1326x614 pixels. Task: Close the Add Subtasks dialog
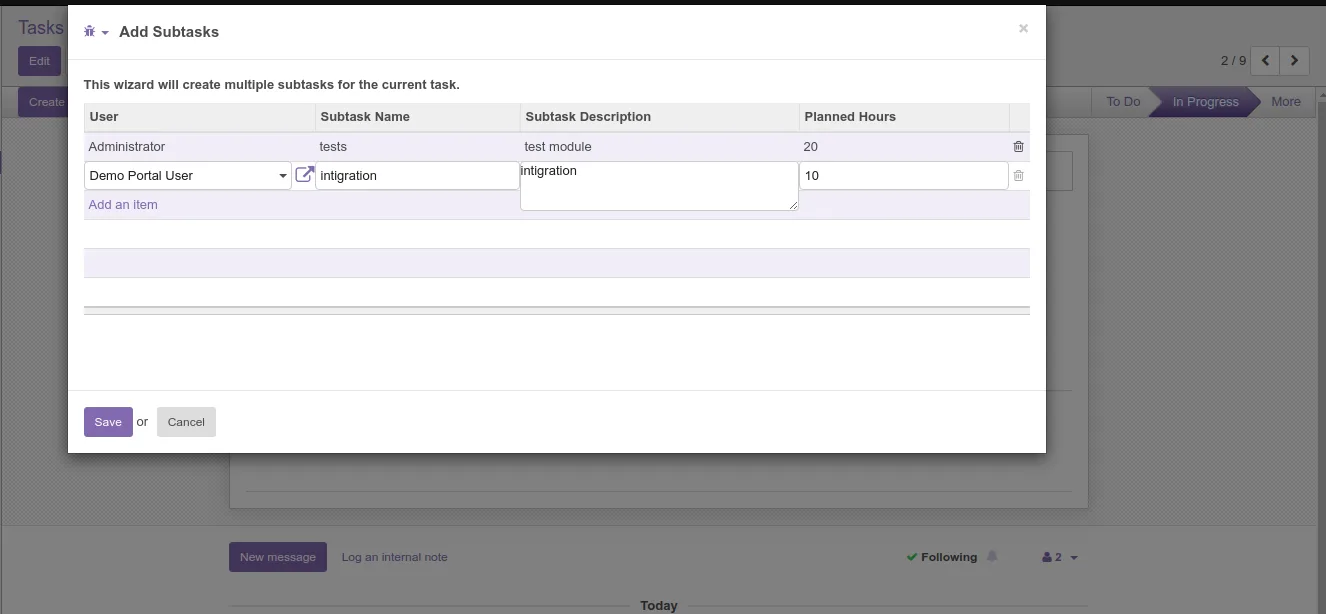1023,28
